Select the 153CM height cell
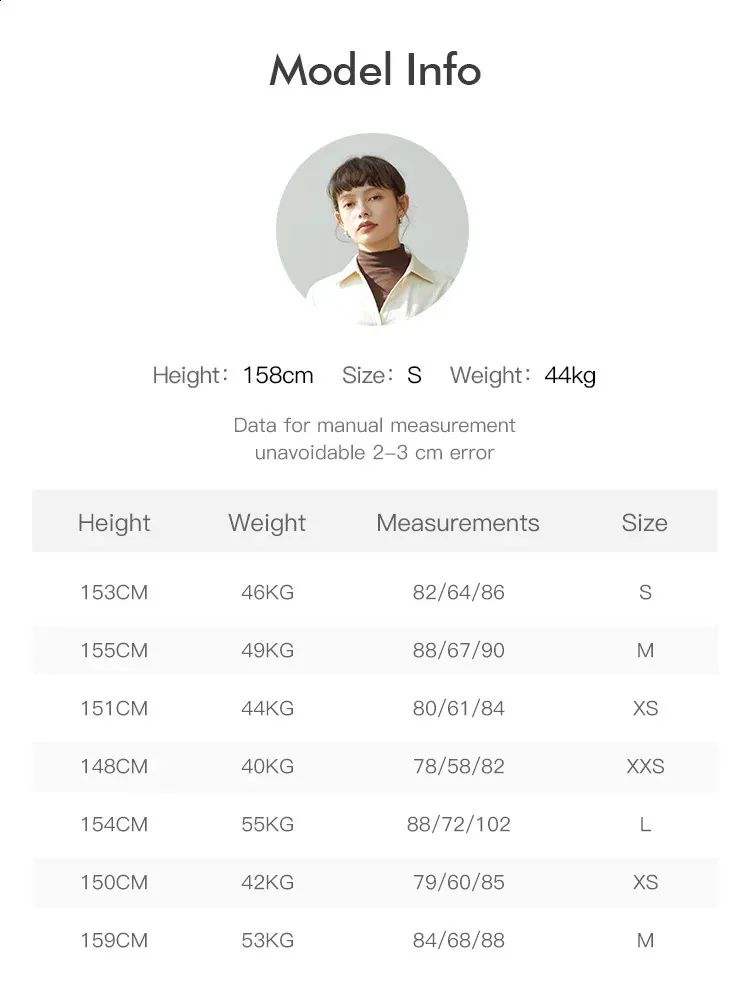The image size is (750, 1000). 114,592
